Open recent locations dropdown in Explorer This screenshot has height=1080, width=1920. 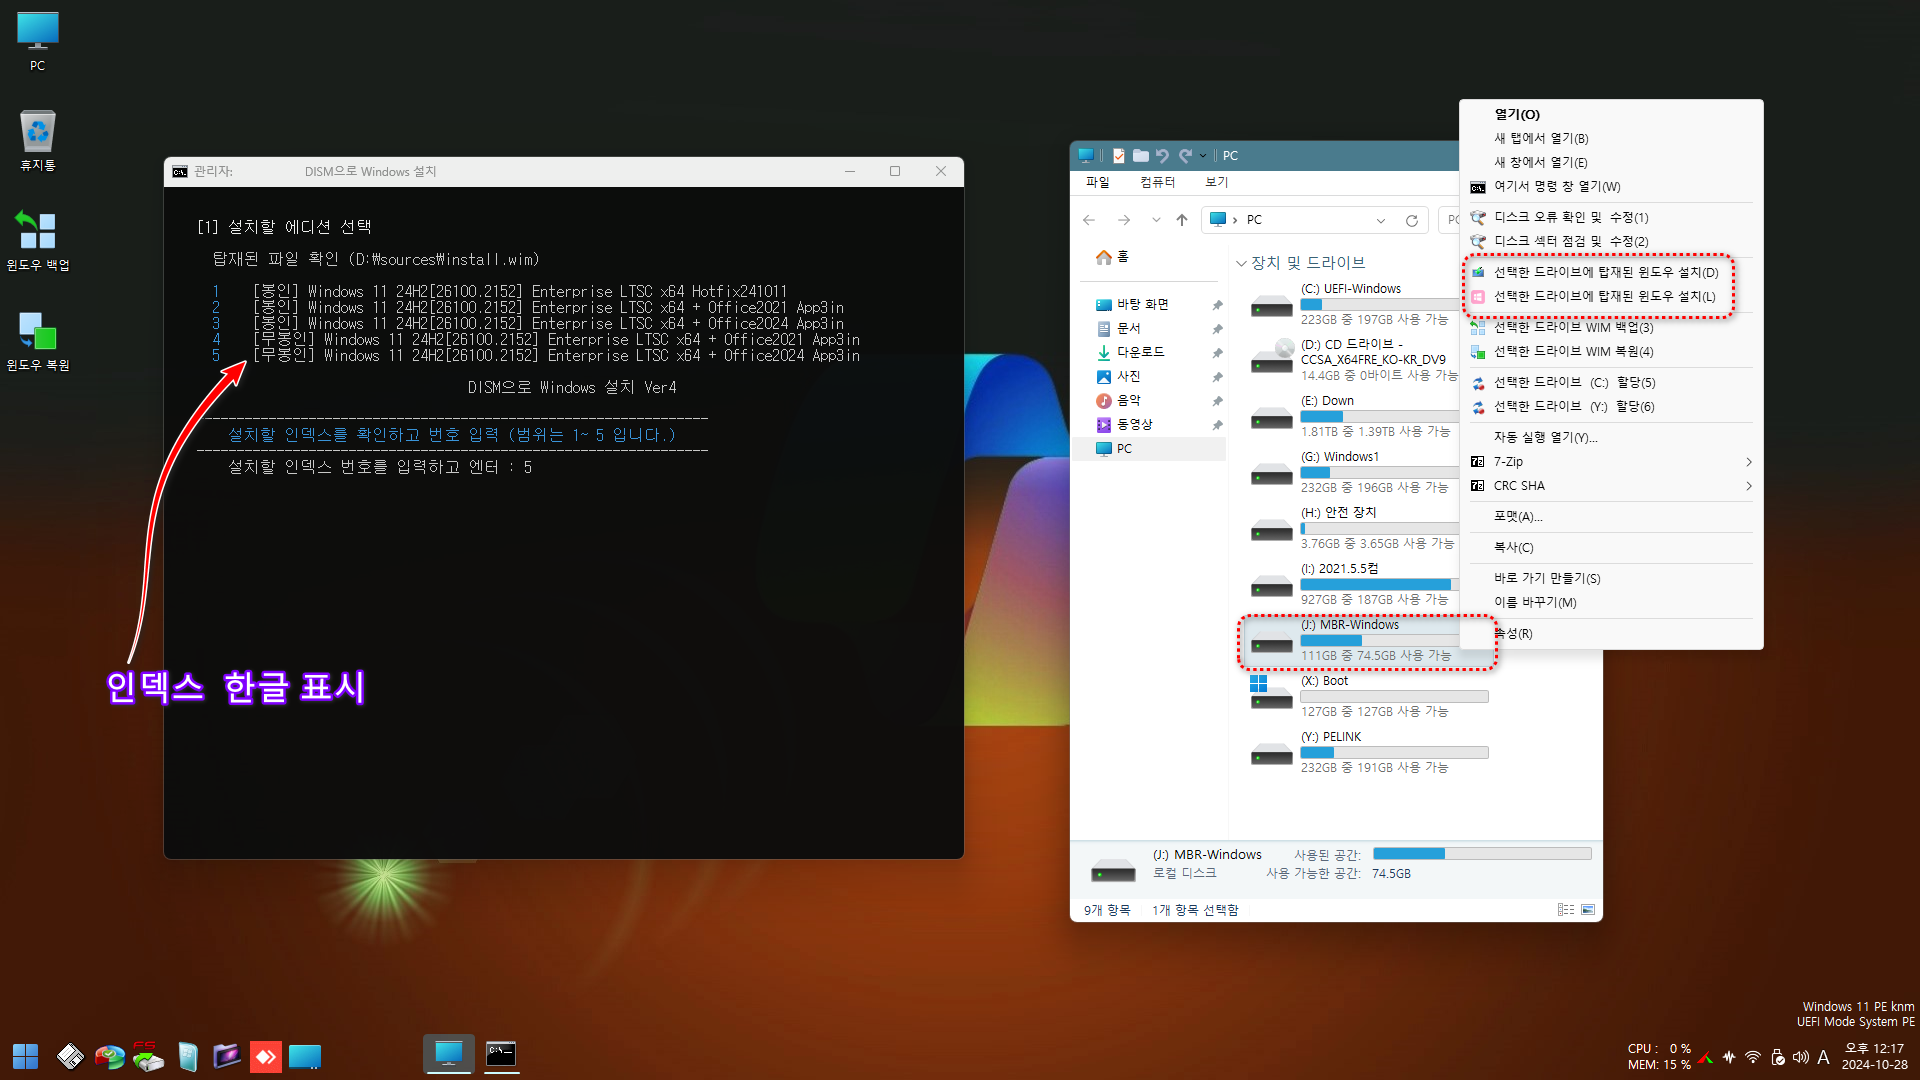coord(1156,220)
